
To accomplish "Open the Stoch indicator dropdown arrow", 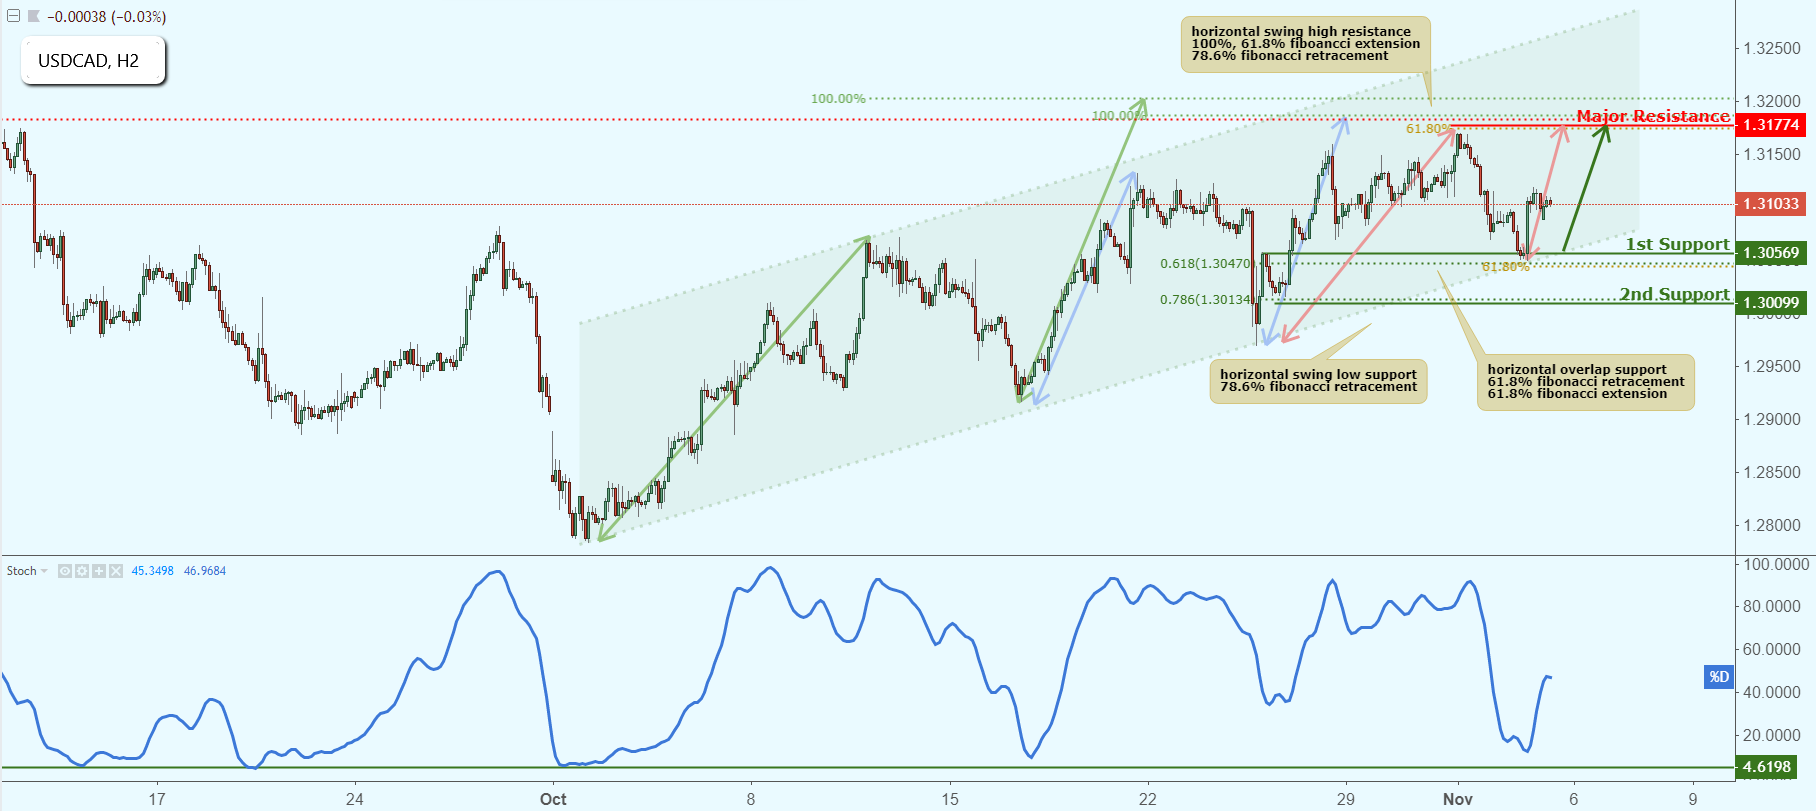I will [45, 571].
